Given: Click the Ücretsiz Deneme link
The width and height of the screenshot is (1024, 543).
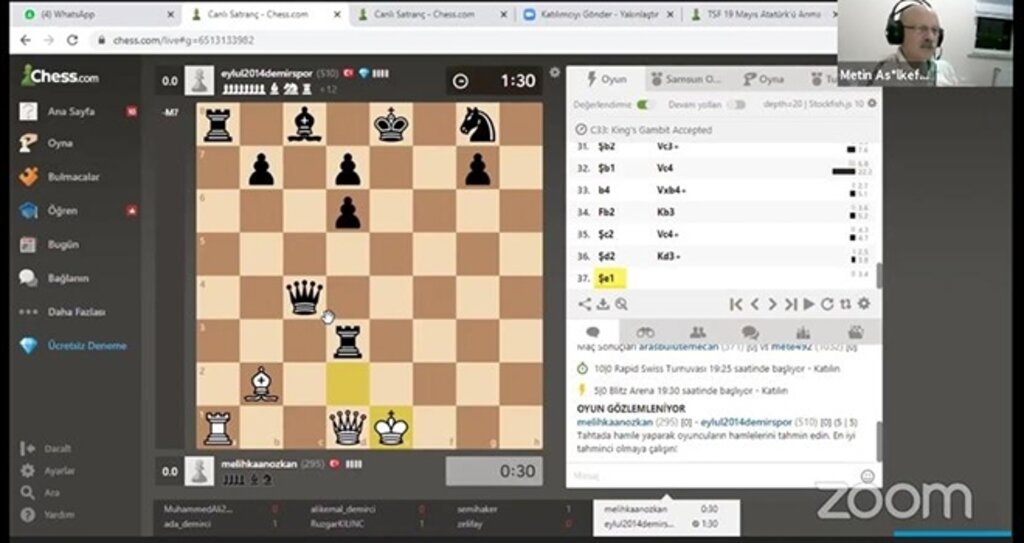Looking at the screenshot, I should [x=87, y=345].
